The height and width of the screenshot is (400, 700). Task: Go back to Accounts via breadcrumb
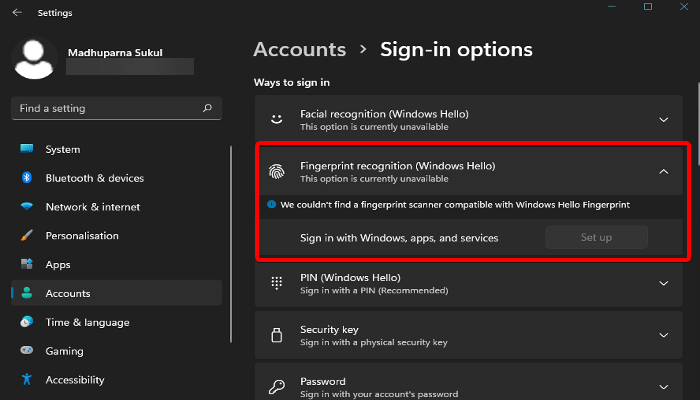[x=299, y=49]
